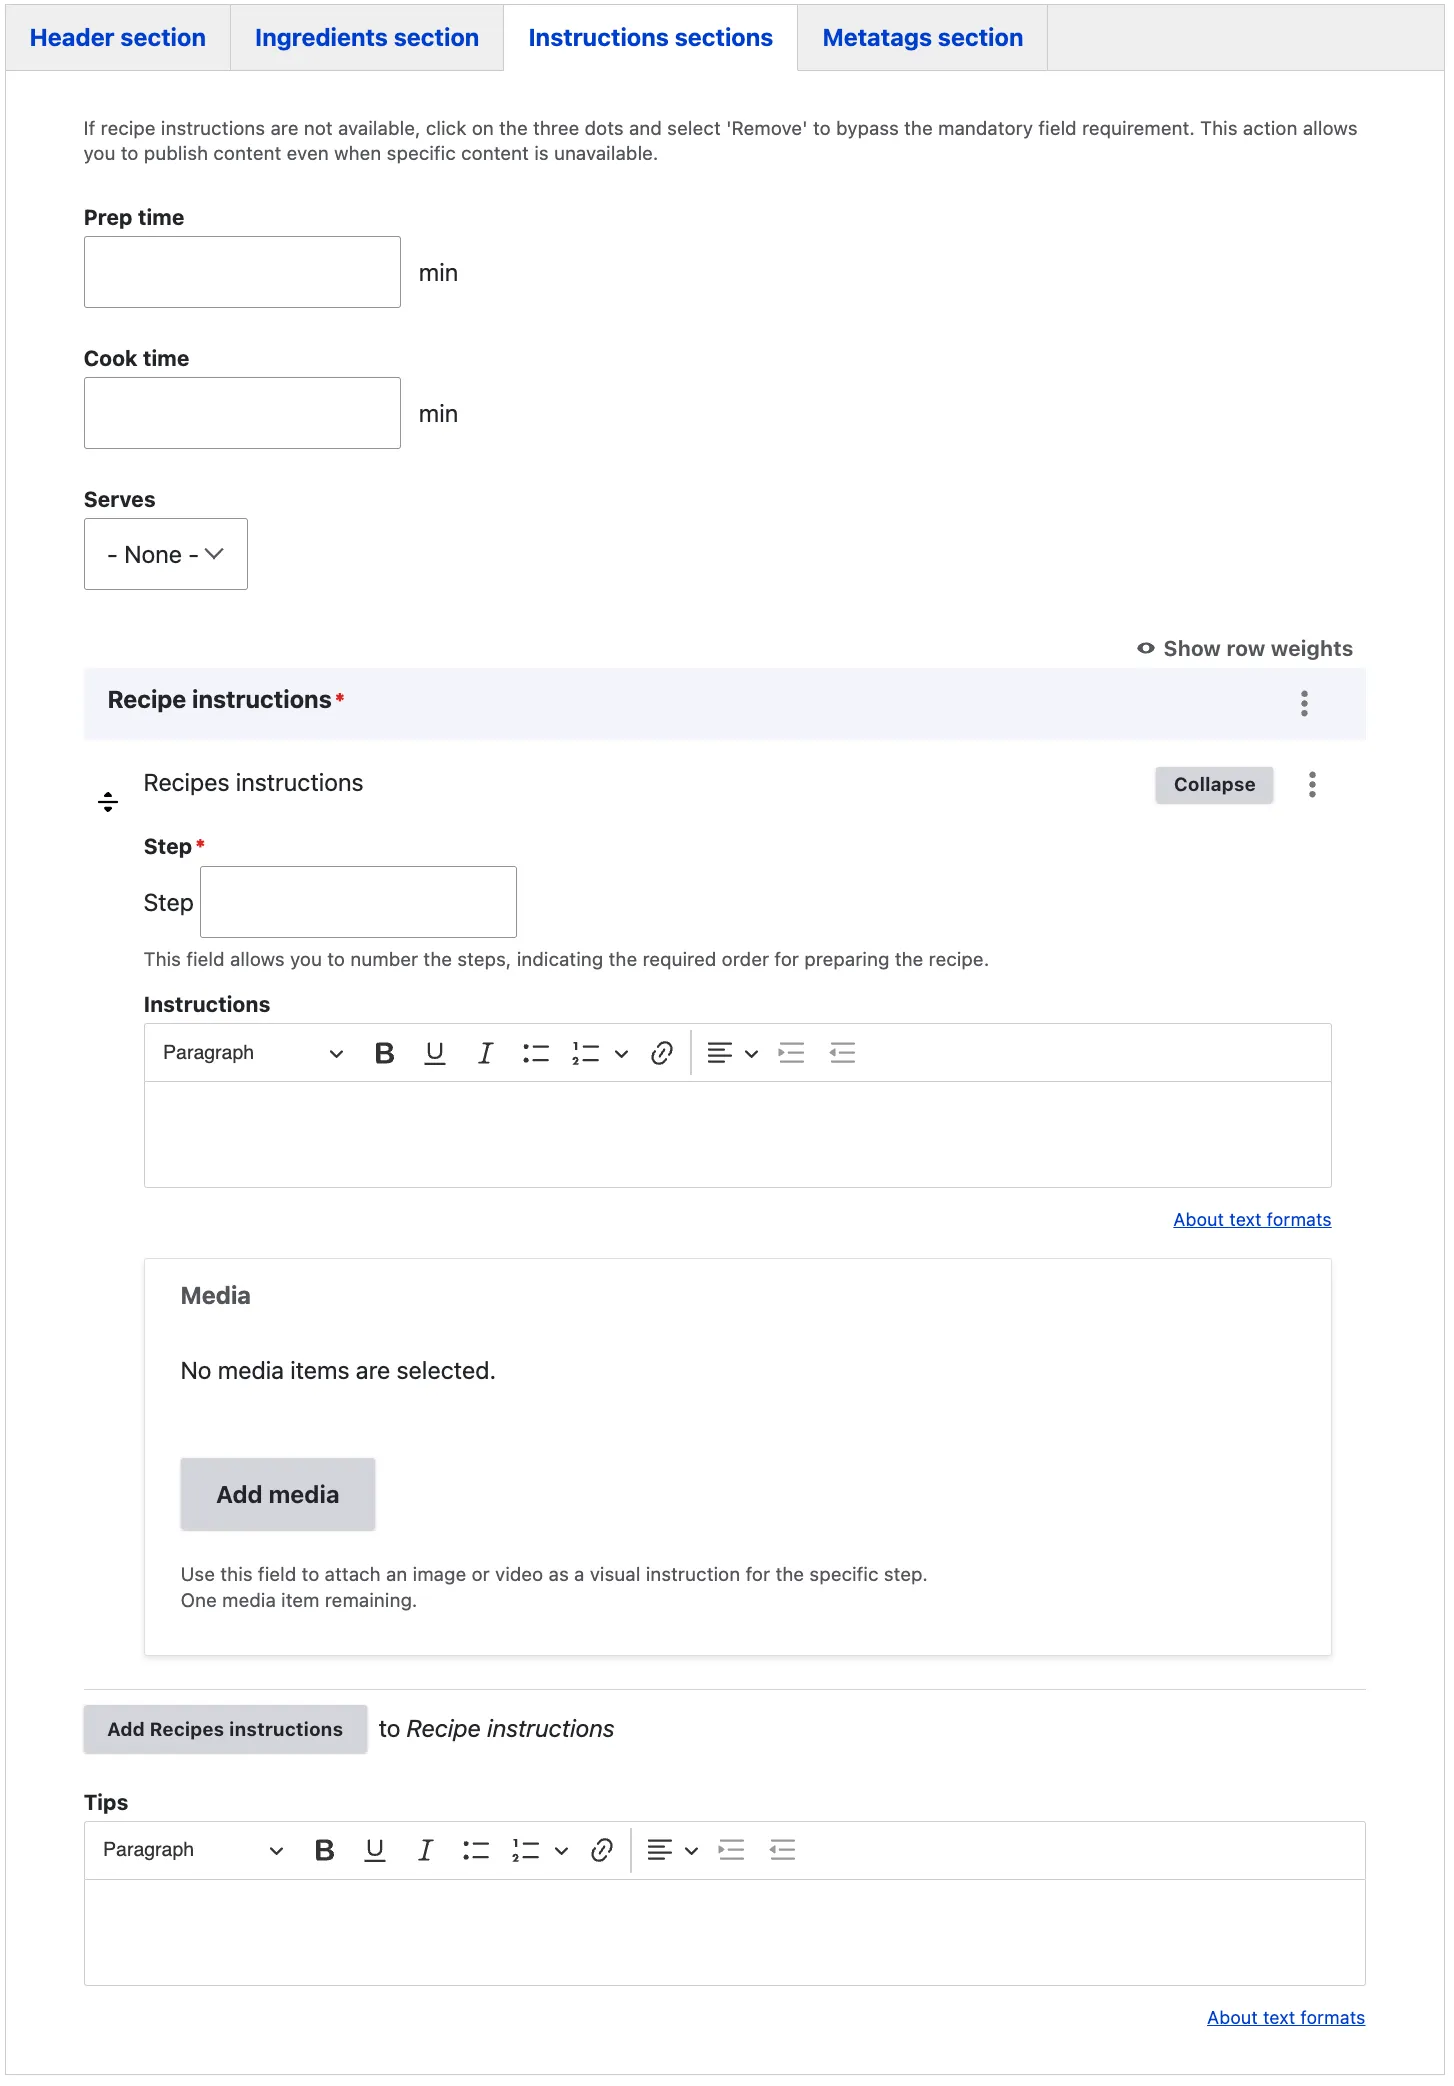Click into the Prep time input field
The width and height of the screenshot is (1454, 2086).
242,272
